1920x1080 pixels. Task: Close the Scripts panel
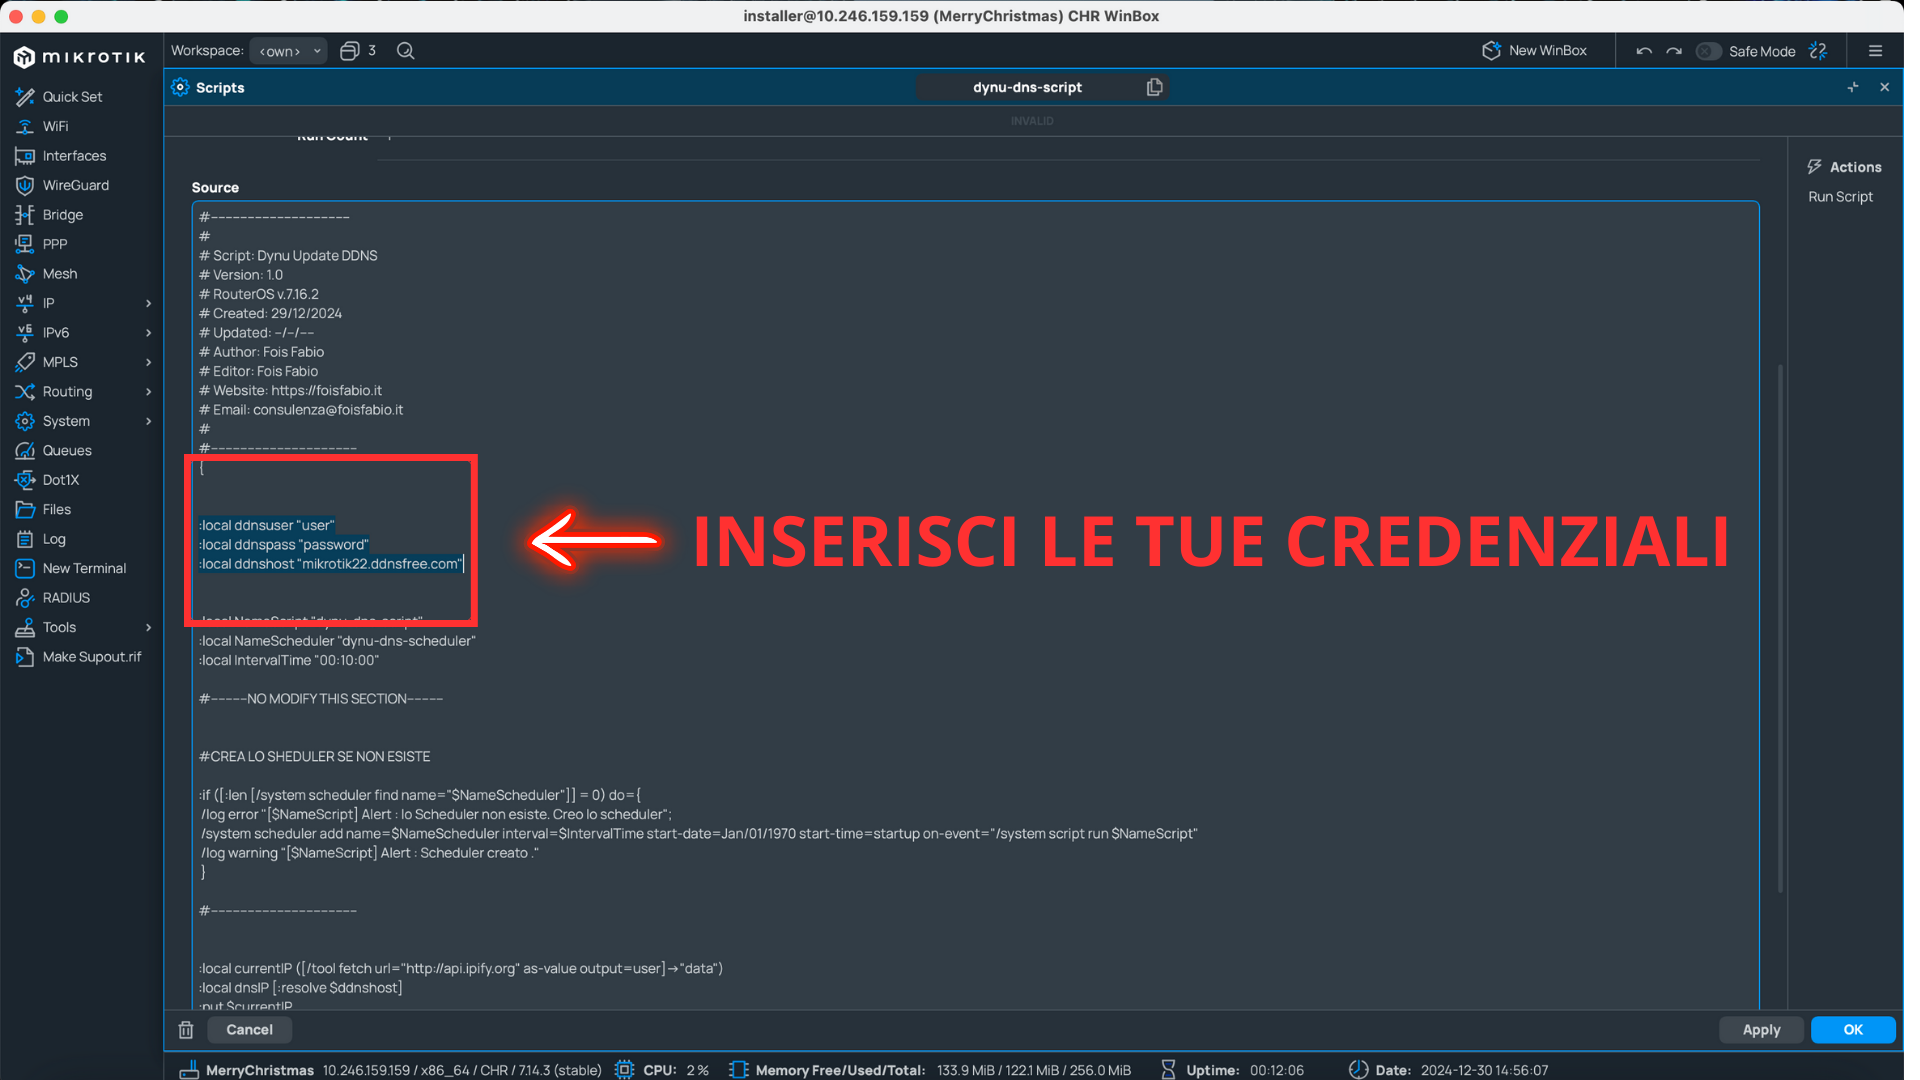[1884, 87]
